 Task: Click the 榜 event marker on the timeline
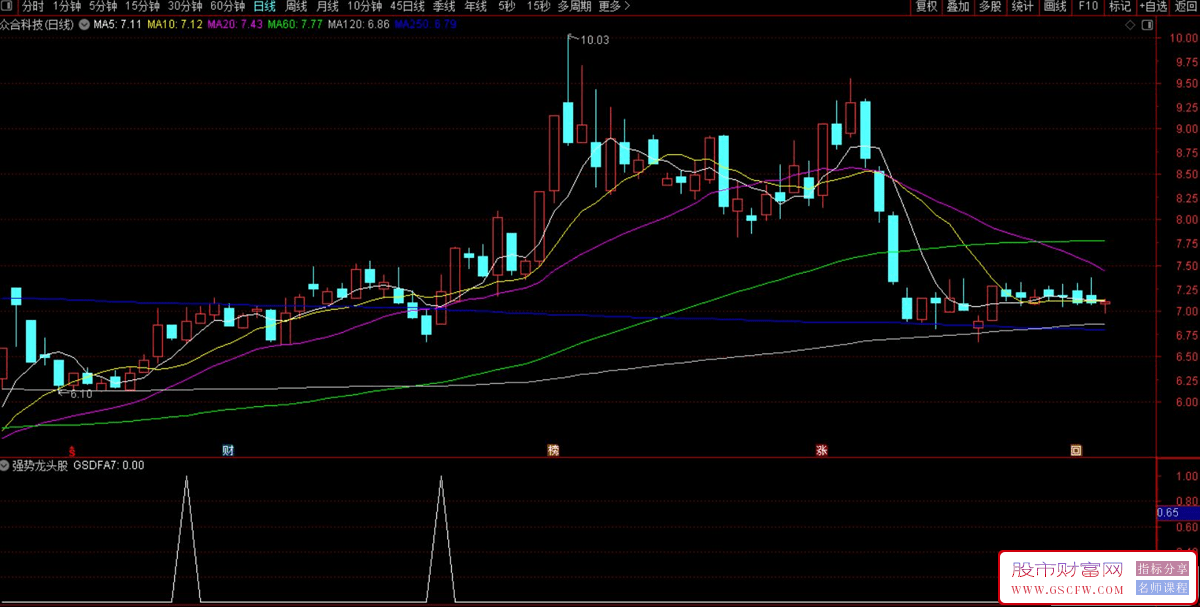pyautogui.click(x=553, y=451)
